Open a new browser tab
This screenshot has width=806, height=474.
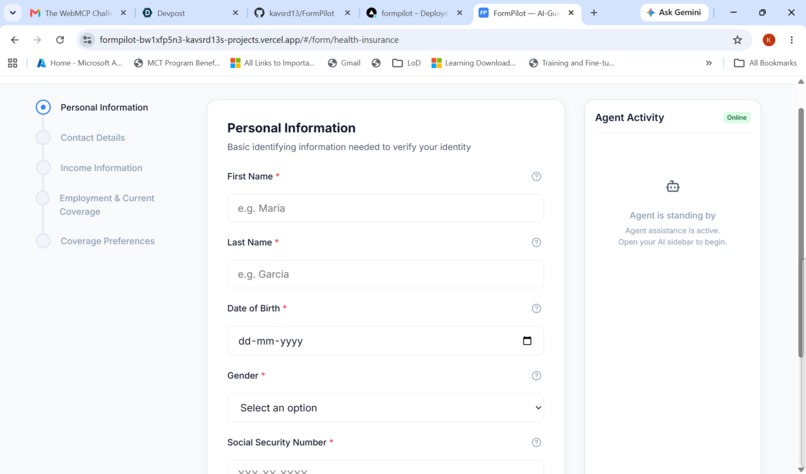click(594, 13)
